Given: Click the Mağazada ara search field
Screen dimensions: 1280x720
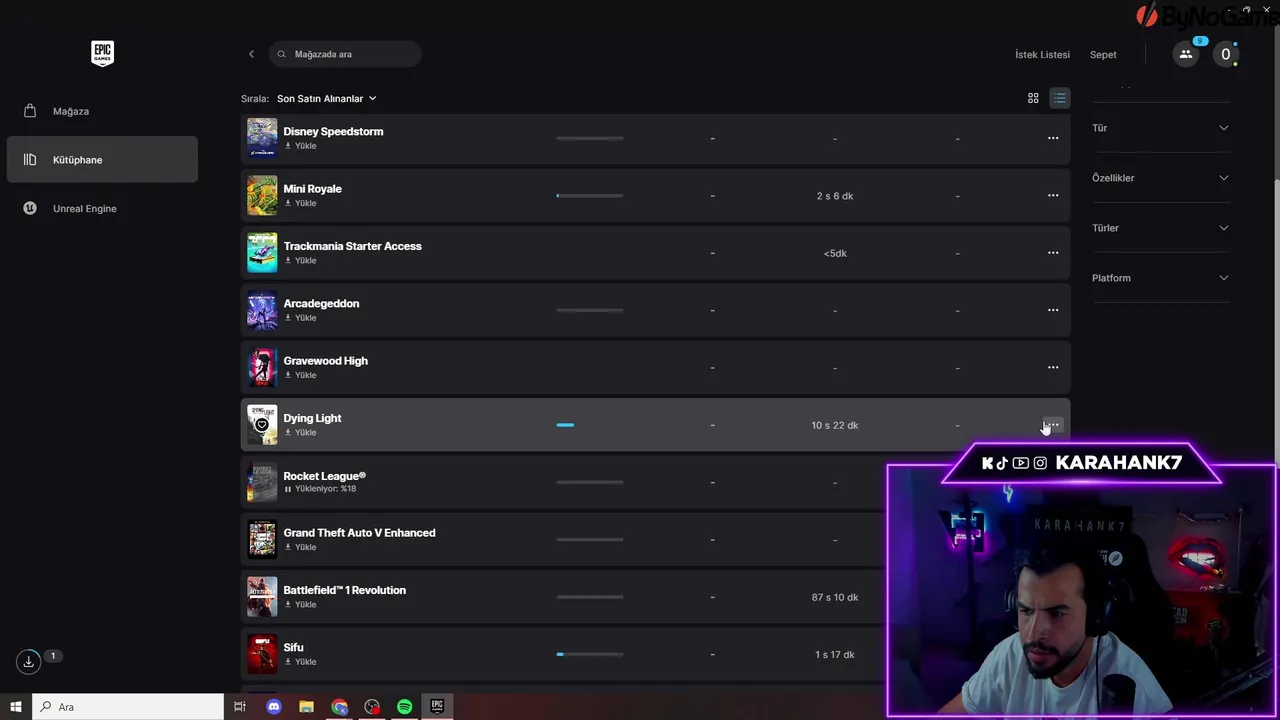Looking at the screenshot, I should (345, 54).
